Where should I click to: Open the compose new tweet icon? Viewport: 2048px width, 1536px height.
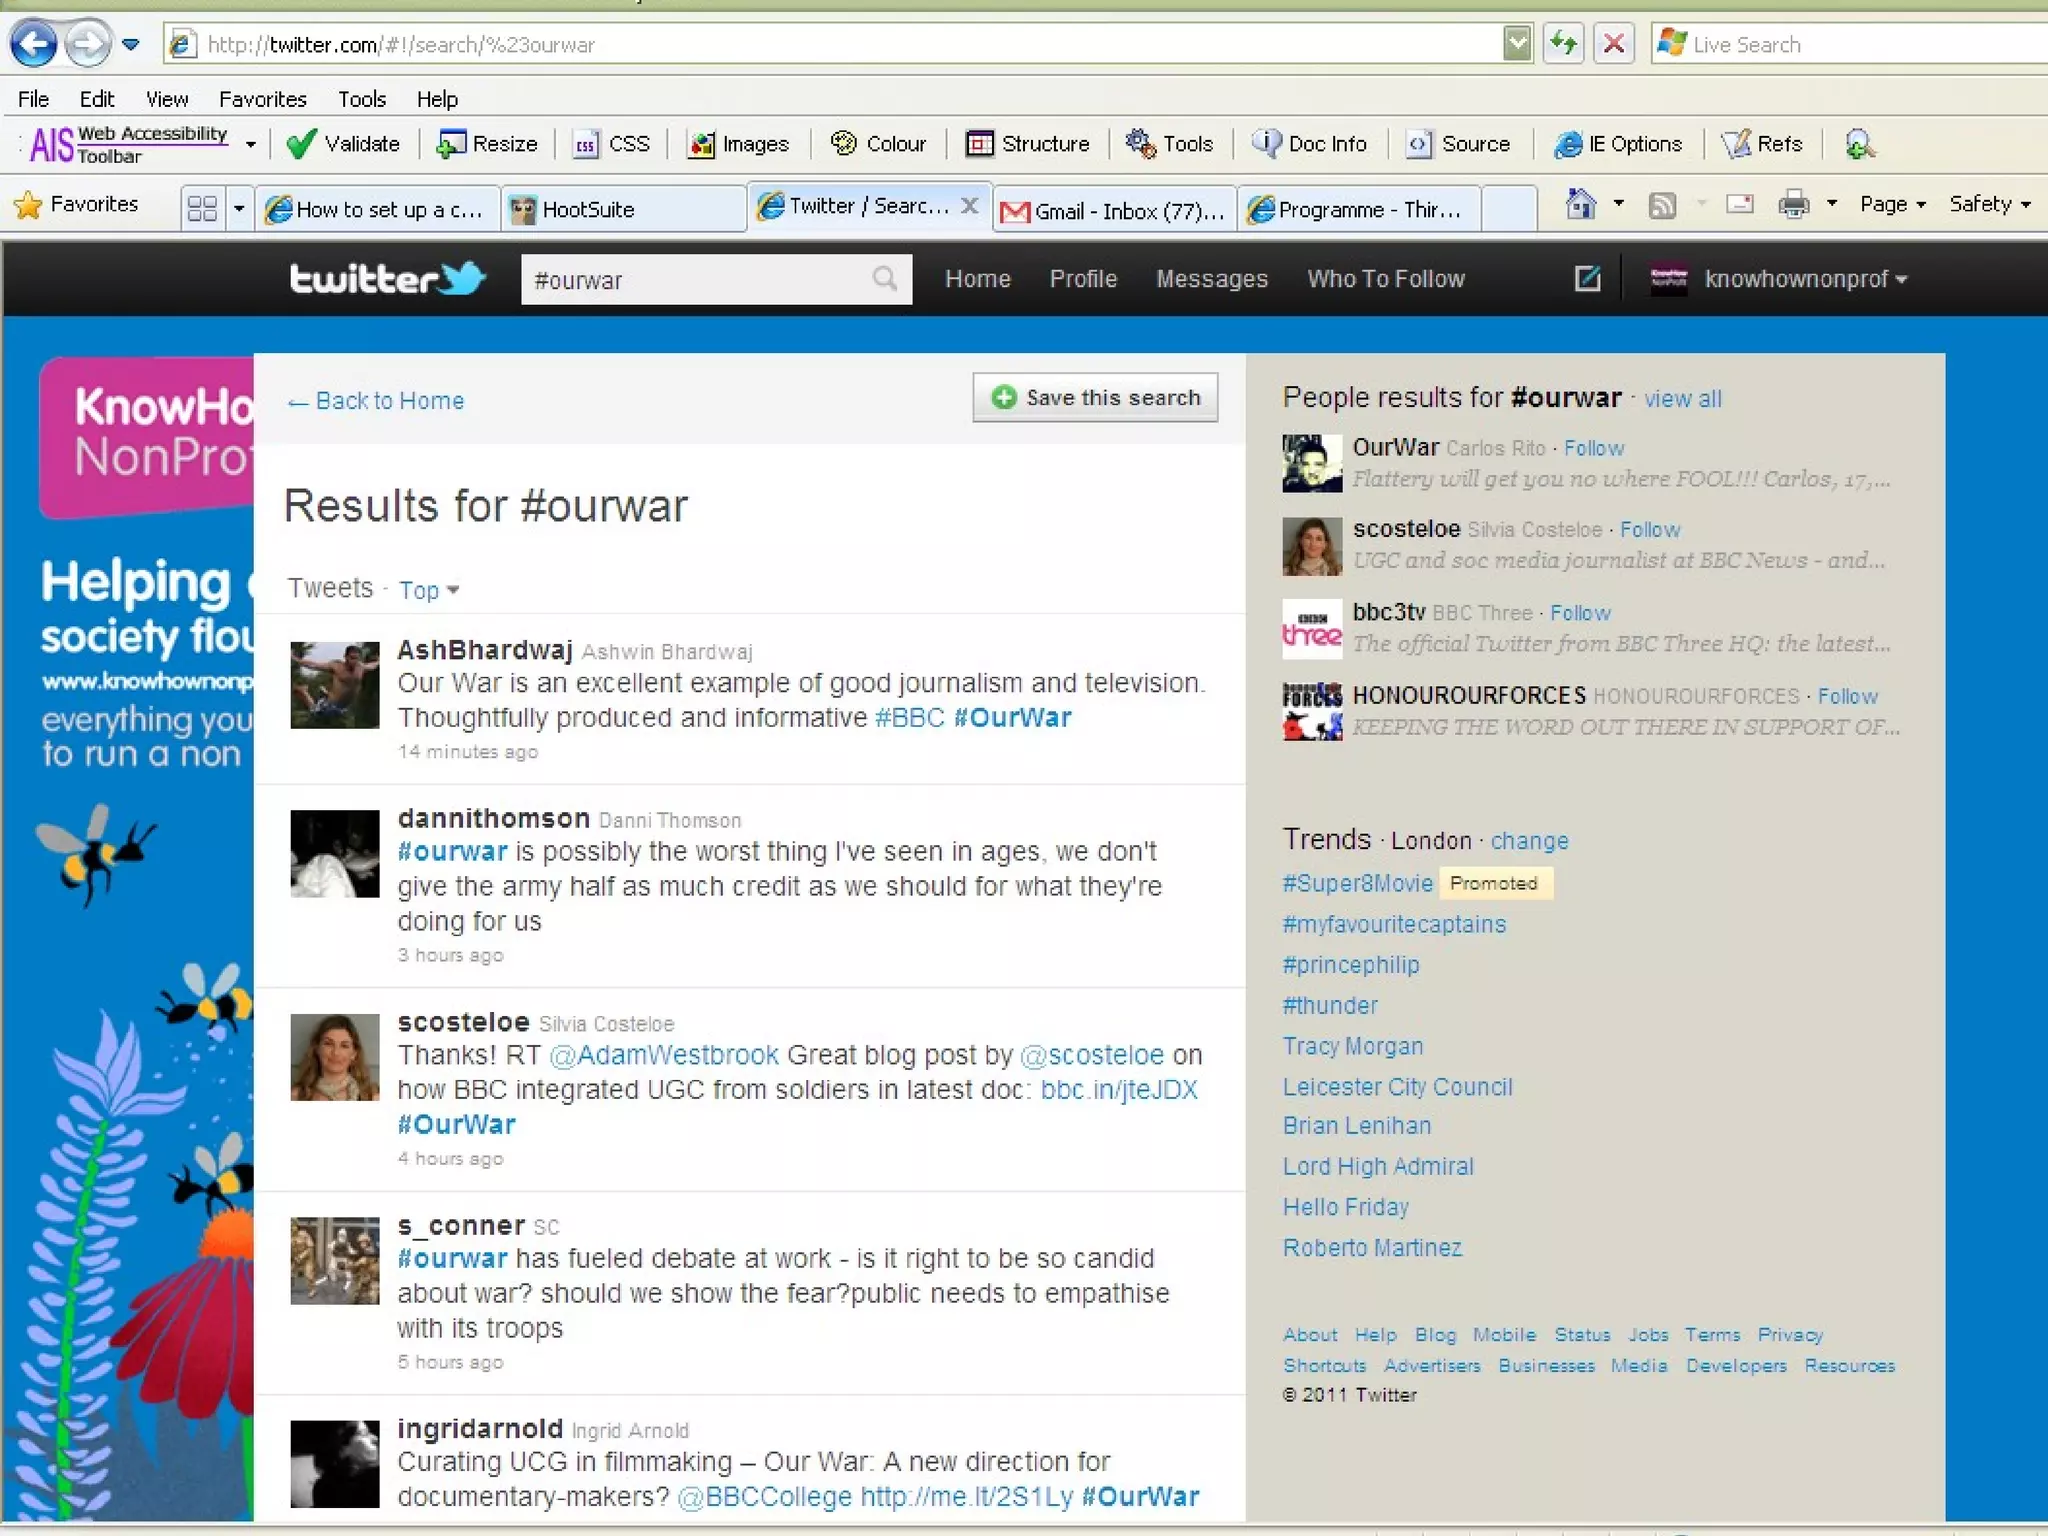click(1587, 279)
